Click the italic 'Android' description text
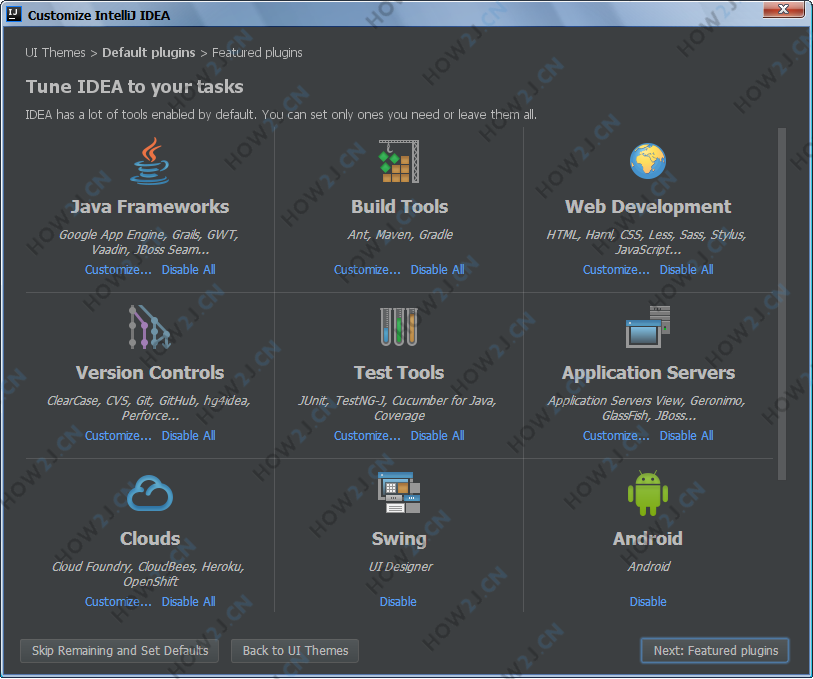The height and width of the screenshot is (679, 813). point(649,567)
